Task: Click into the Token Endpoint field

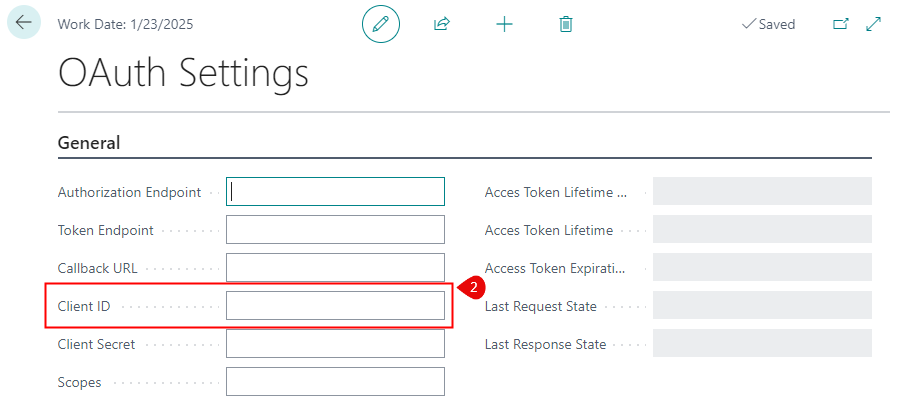Action: pyautogui.click(x=335, y=230)
